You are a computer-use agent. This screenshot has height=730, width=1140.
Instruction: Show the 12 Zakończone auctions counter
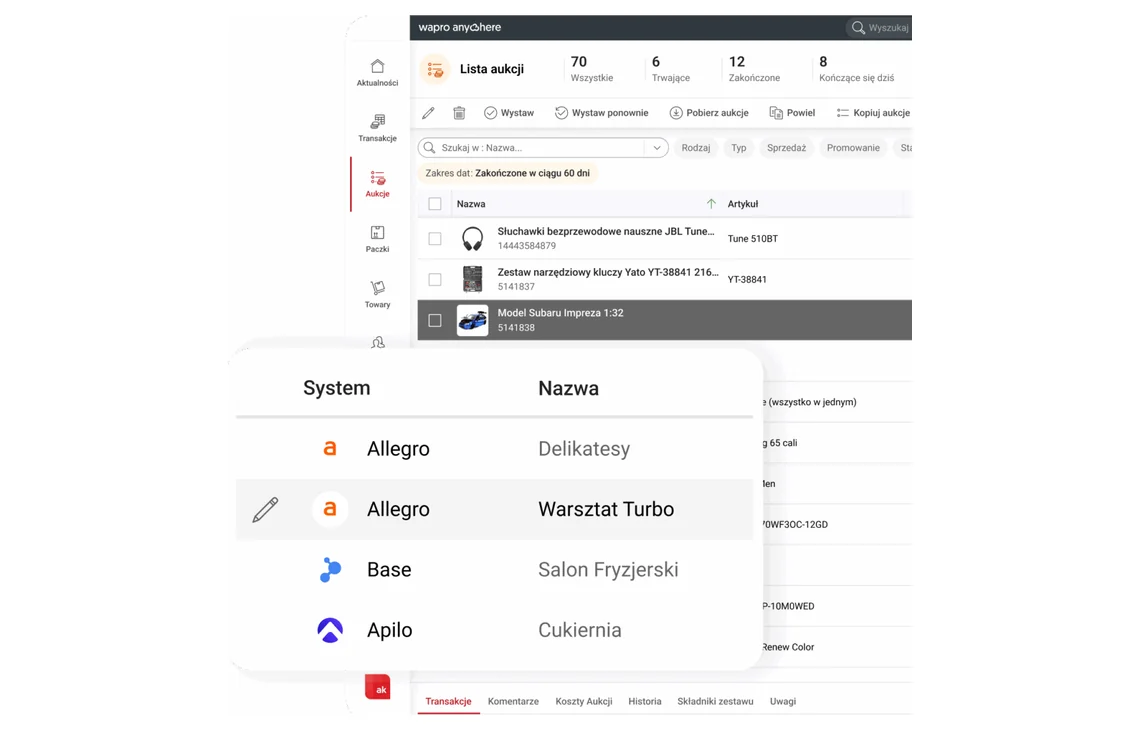[x=754, y=69]
